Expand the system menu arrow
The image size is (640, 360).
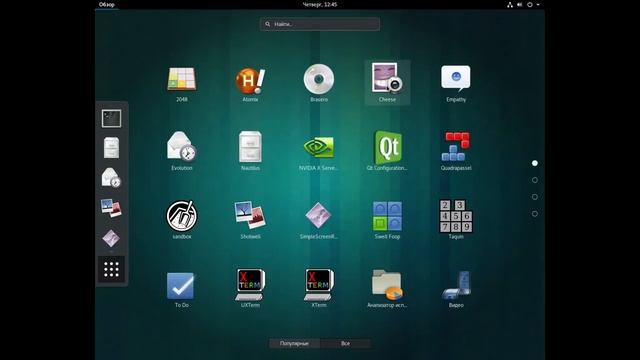coord(538,4)
